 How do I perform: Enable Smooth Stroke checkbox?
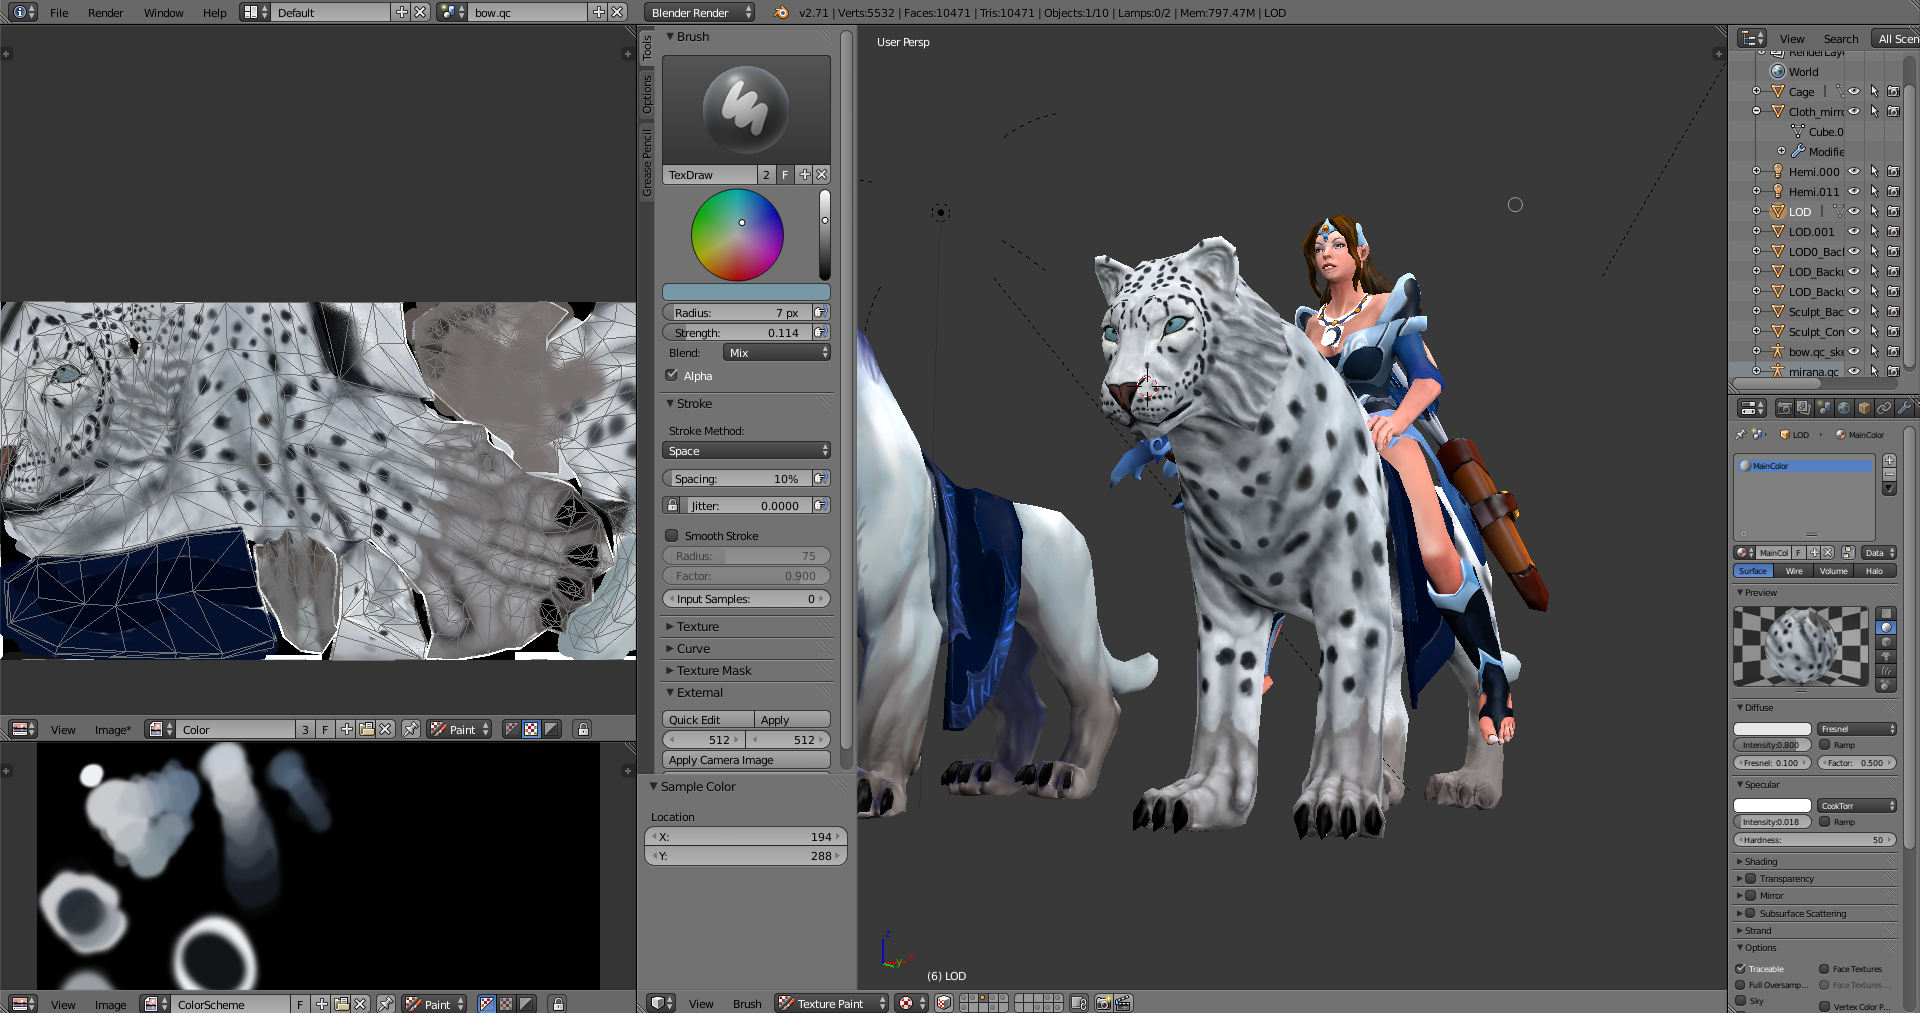point(672,535)
